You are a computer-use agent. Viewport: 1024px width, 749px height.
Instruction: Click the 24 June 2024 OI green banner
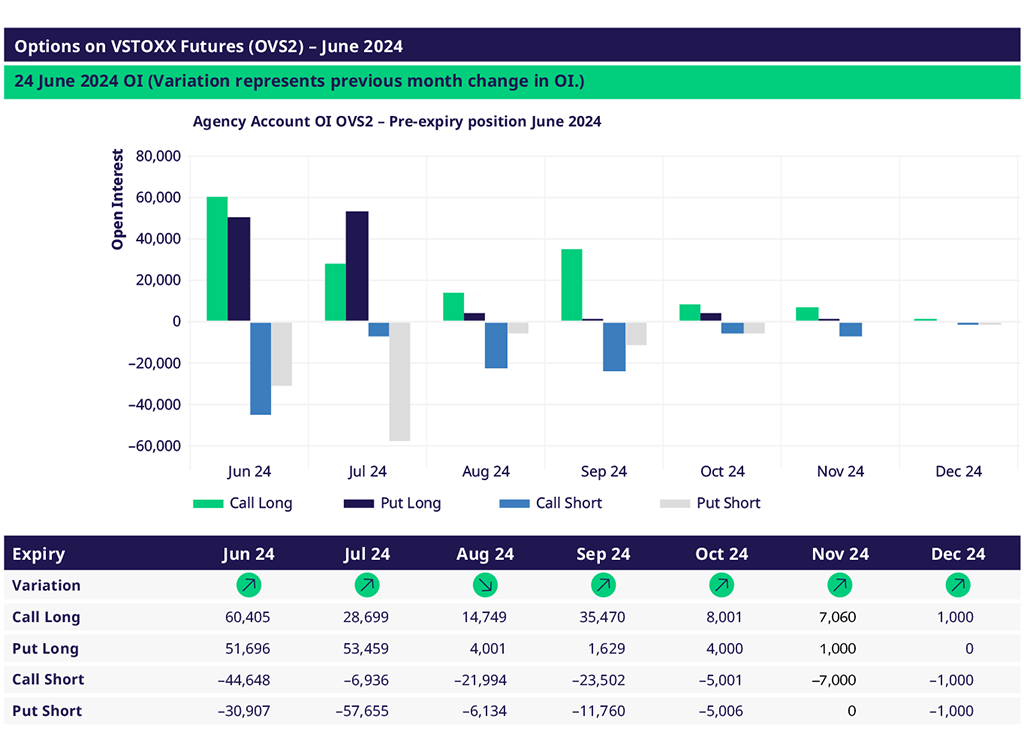click(300, 81)
